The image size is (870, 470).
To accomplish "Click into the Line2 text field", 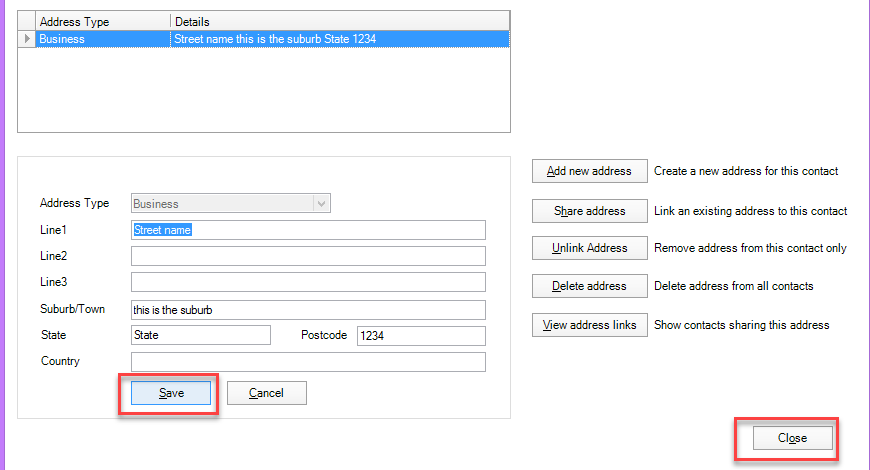I will pyautogui.click(x=308, y=256).
